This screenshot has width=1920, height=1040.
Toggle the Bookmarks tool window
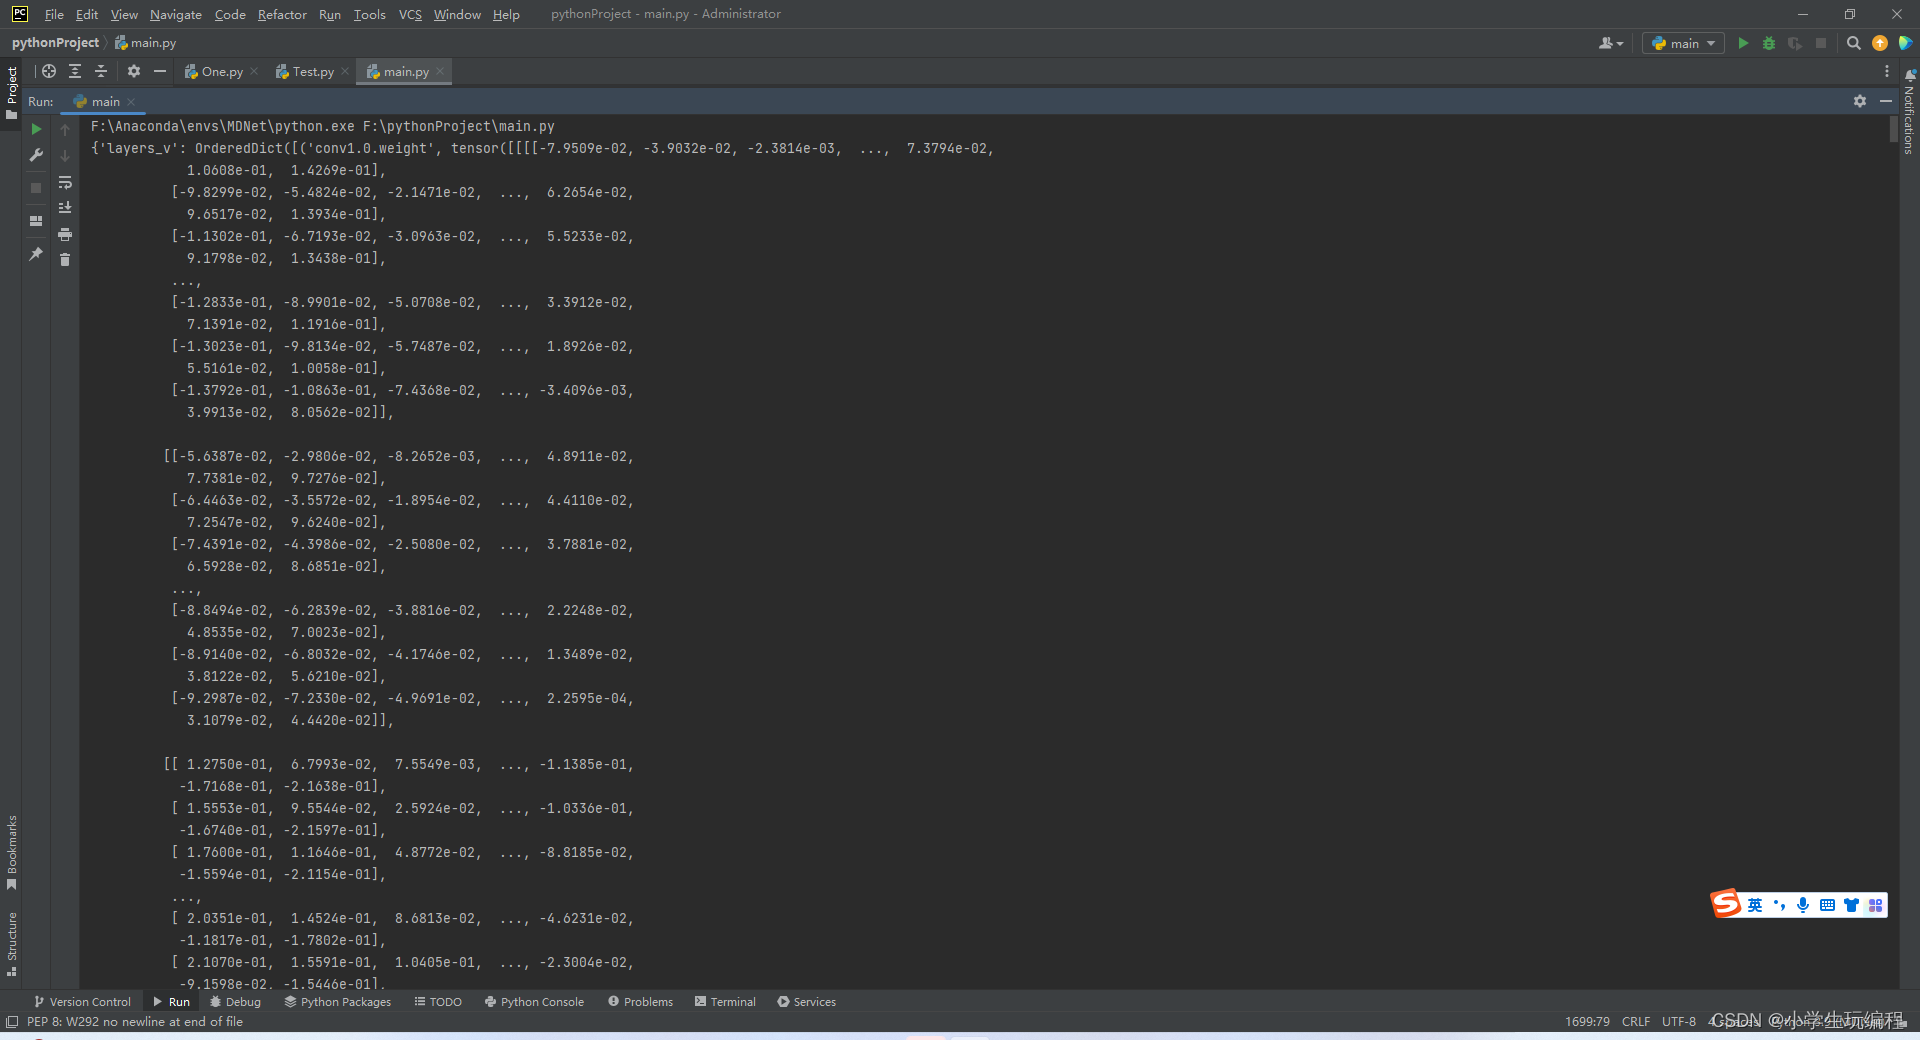coord(11,852)
